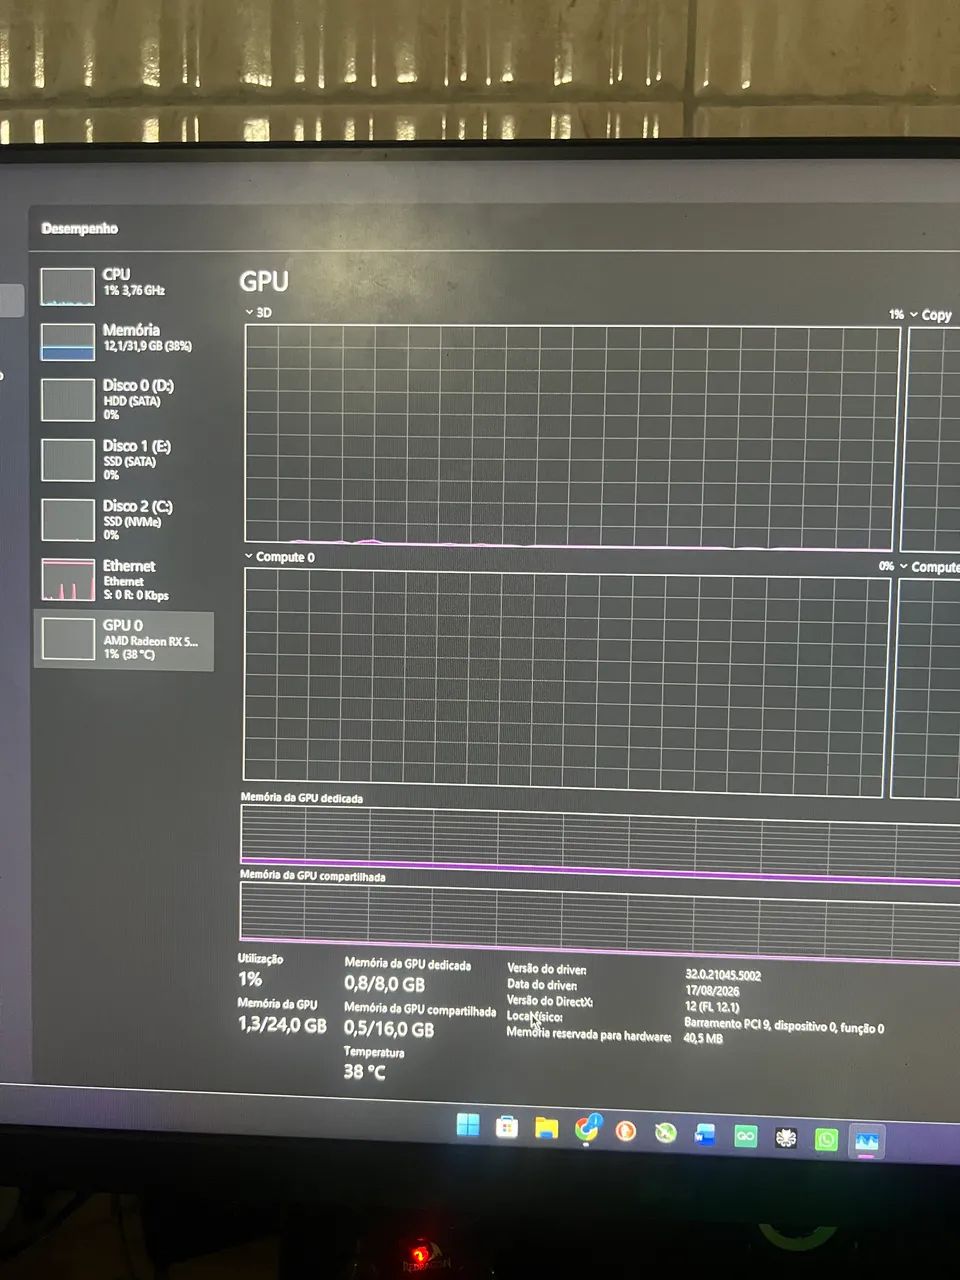Launch DuckDuckGo browser from the taskbar
The width and height of the screenshot is (960, 1280).
click(x=626, y=1131)
